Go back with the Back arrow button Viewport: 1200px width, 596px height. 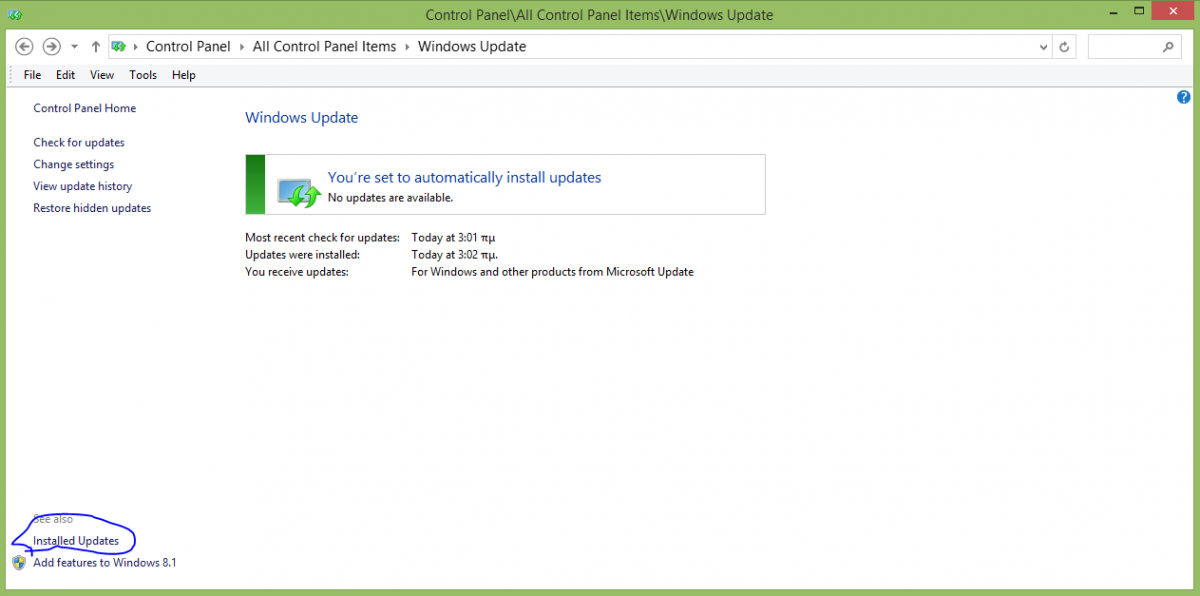point(25,47)
